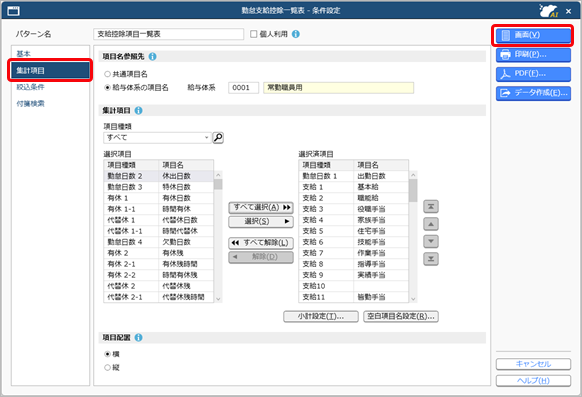
Task: Move selected item up one row
Action: (x=431, y=224)
